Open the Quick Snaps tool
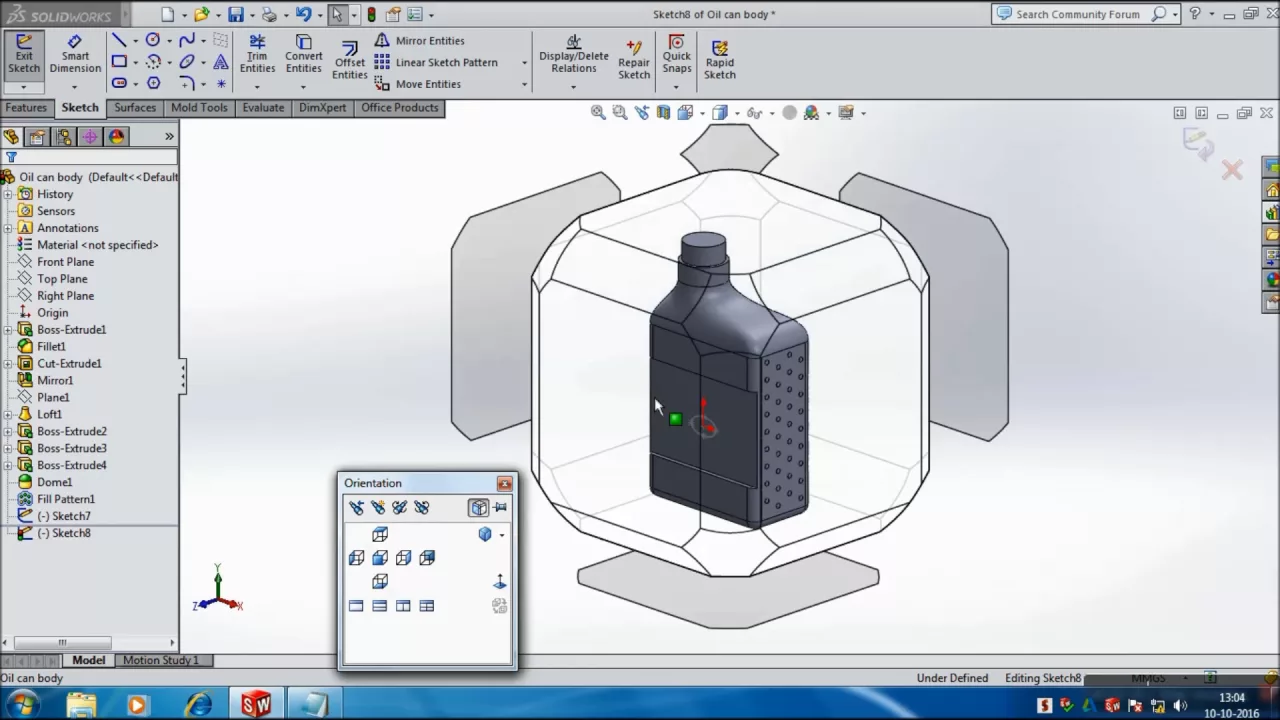 click(677, 54)
